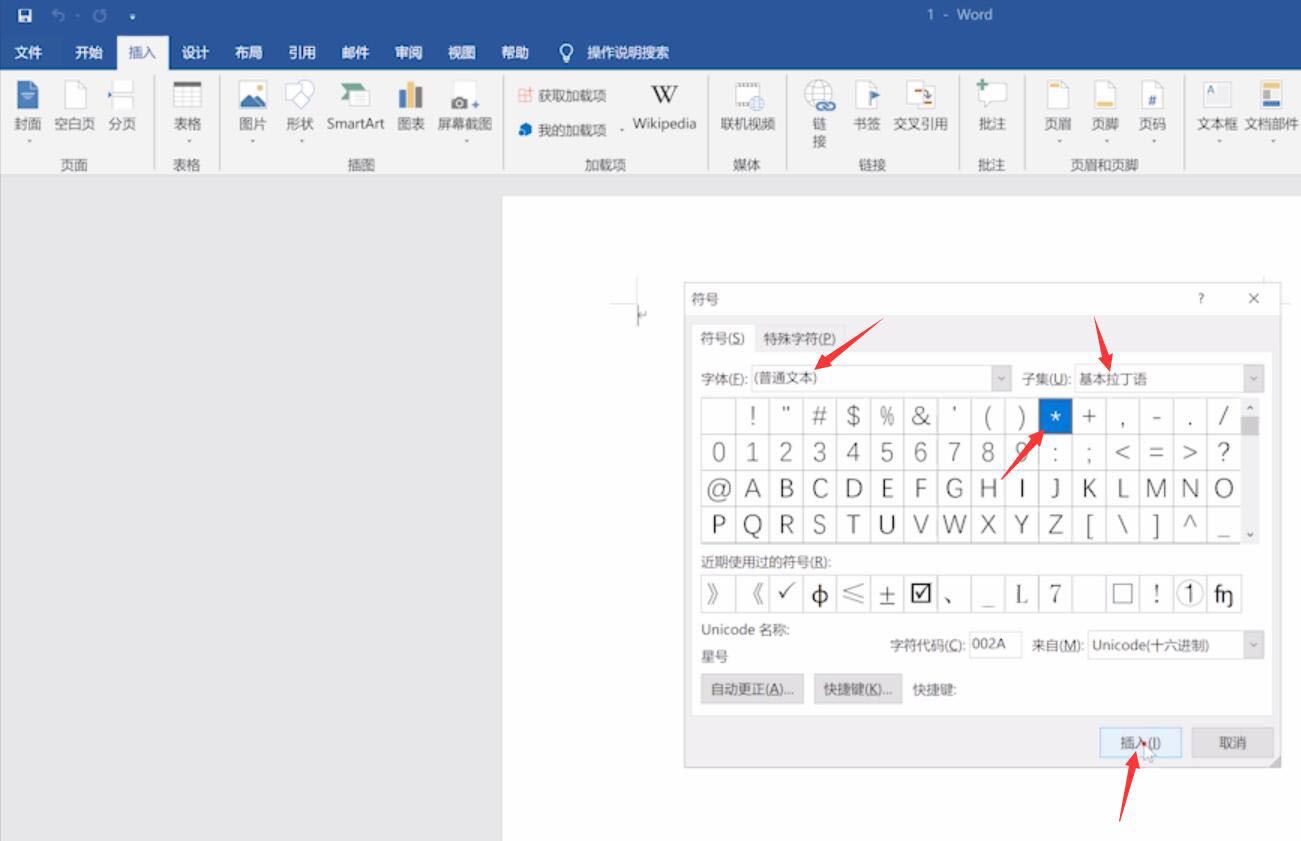Screen dimensions: 1301x841
Task: Select the dollar sign symbol in grid
Action: pos(853,416)
